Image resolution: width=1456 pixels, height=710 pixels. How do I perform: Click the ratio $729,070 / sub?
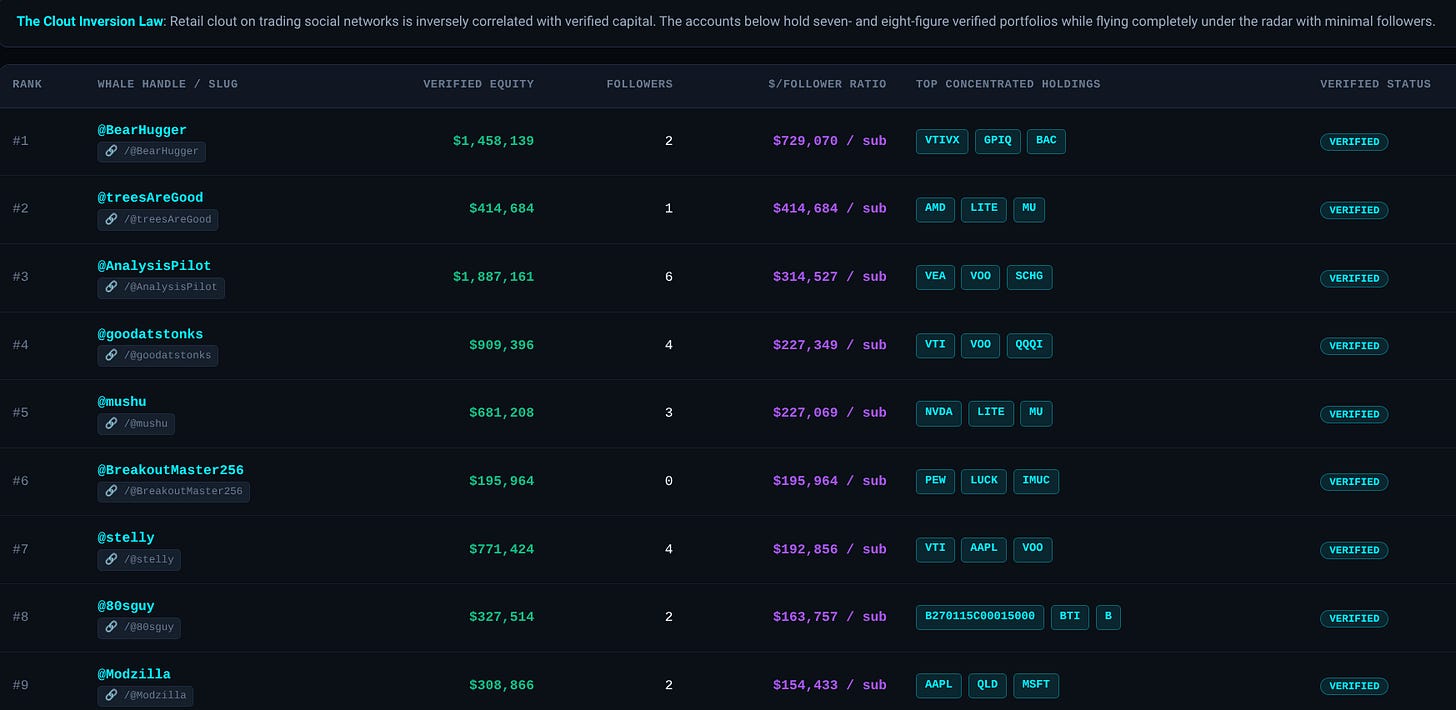pyautogui.click(x=830, y=141)
